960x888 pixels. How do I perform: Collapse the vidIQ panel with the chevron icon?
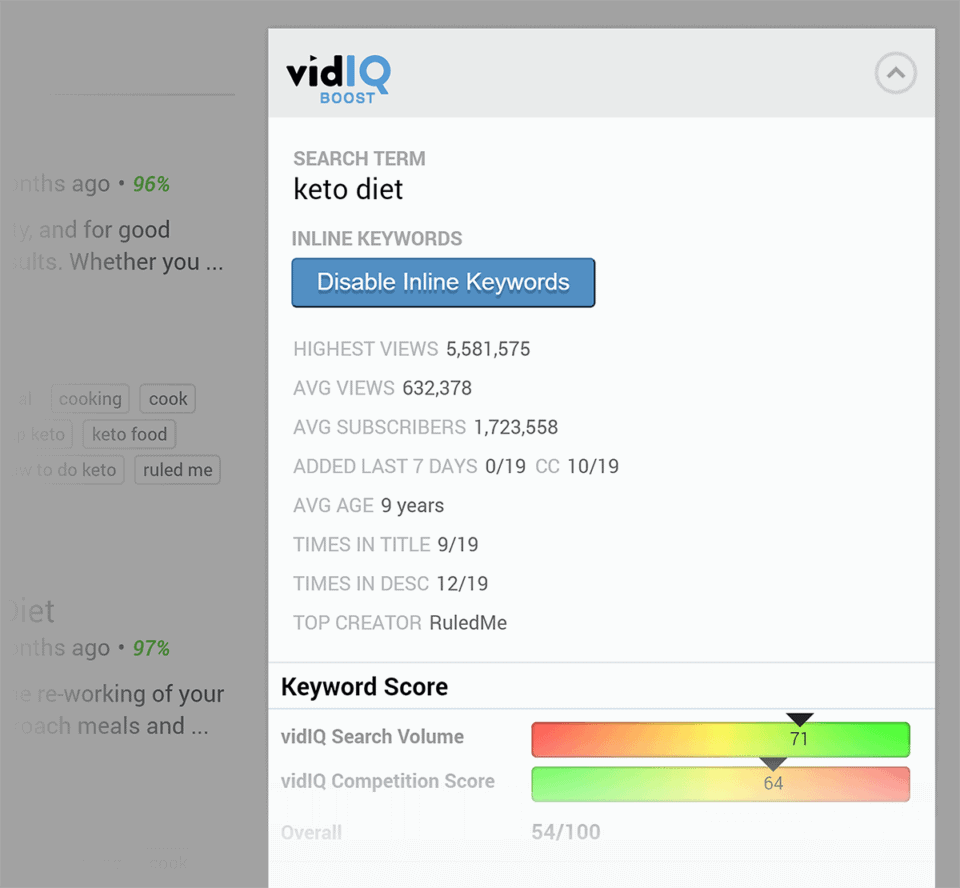[895, 73]
